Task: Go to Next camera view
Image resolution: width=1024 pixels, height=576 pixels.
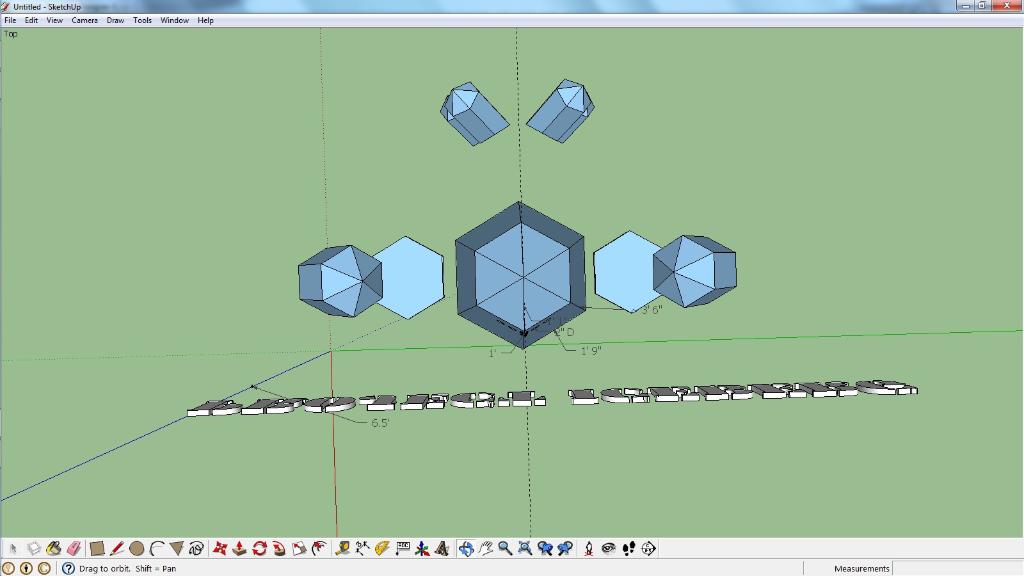Action: pyautogui.click(x=565, y=549)
